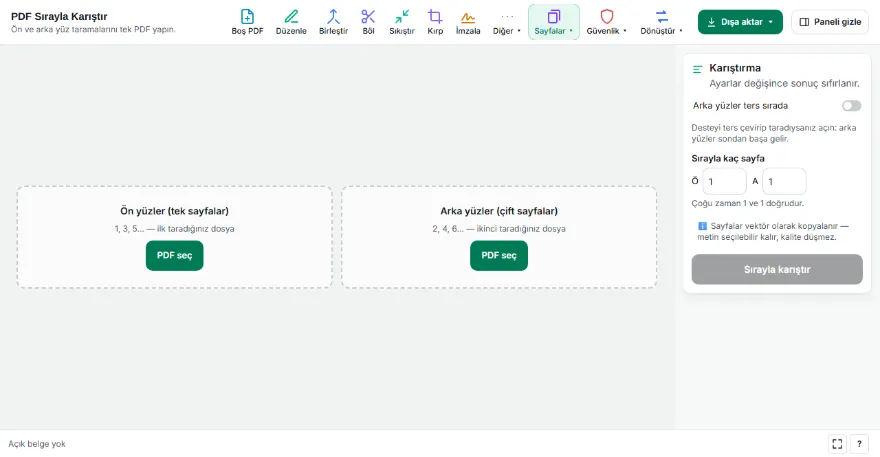
Task: Click the Sırayla kaç sayfa label
Action: click(728, 158)
